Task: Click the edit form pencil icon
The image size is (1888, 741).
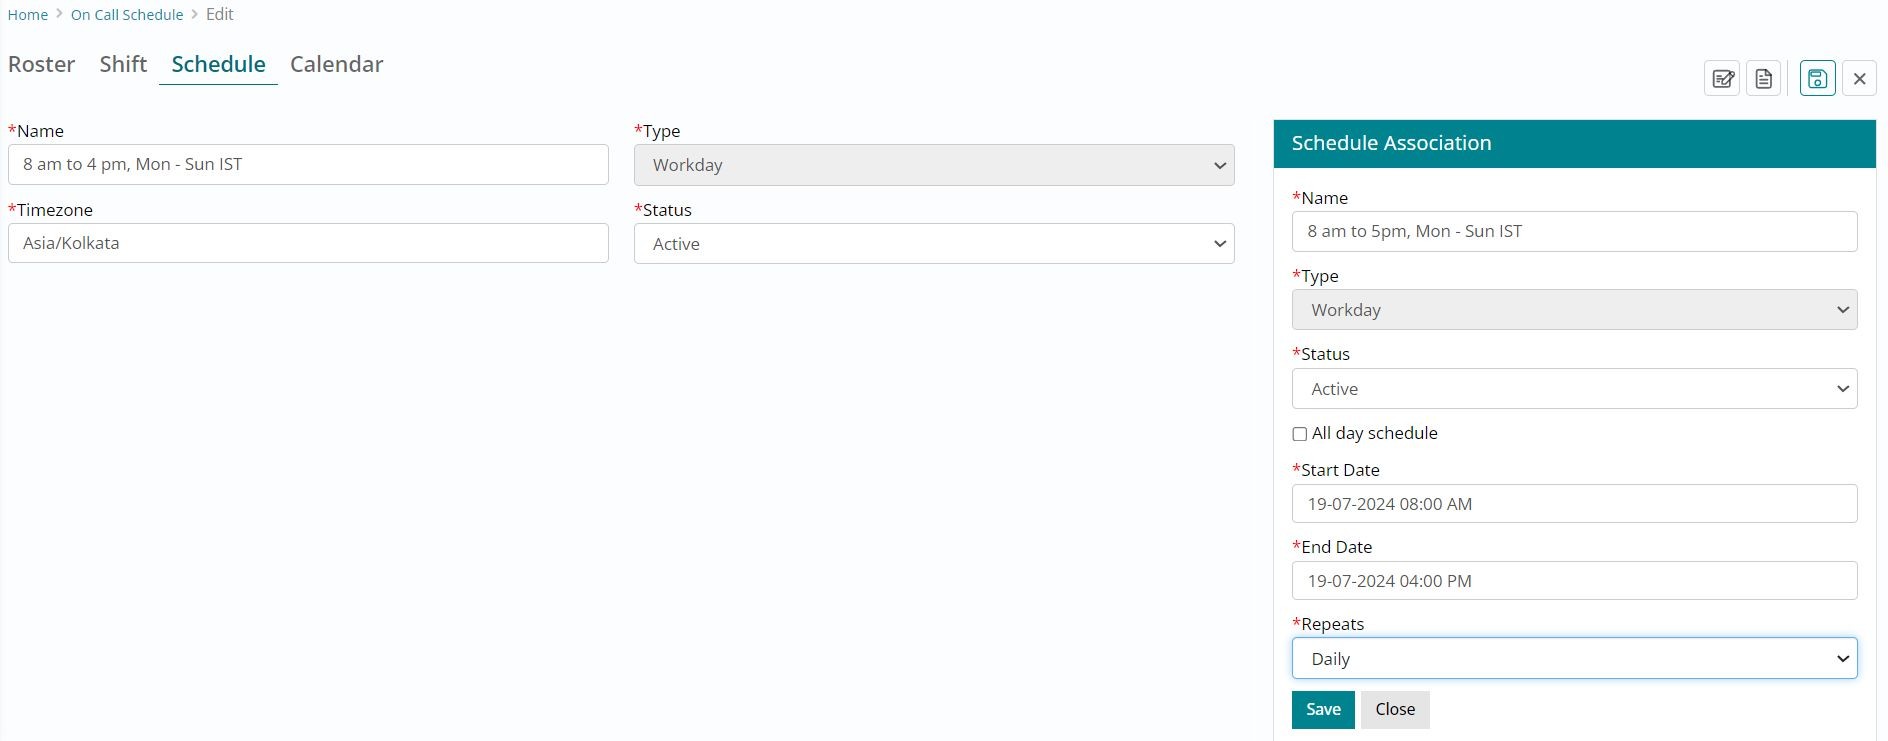Action: 1722,79
